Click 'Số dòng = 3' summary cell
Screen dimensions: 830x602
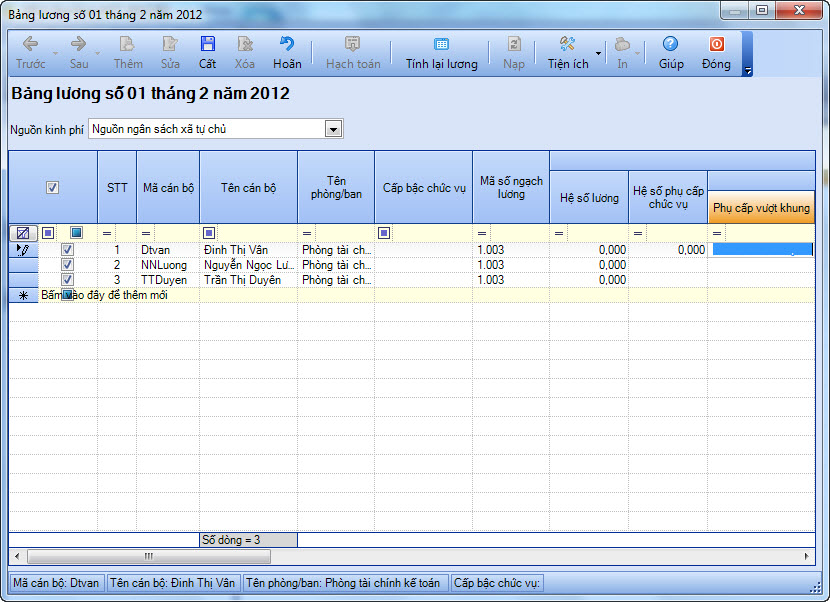[248, 540]
